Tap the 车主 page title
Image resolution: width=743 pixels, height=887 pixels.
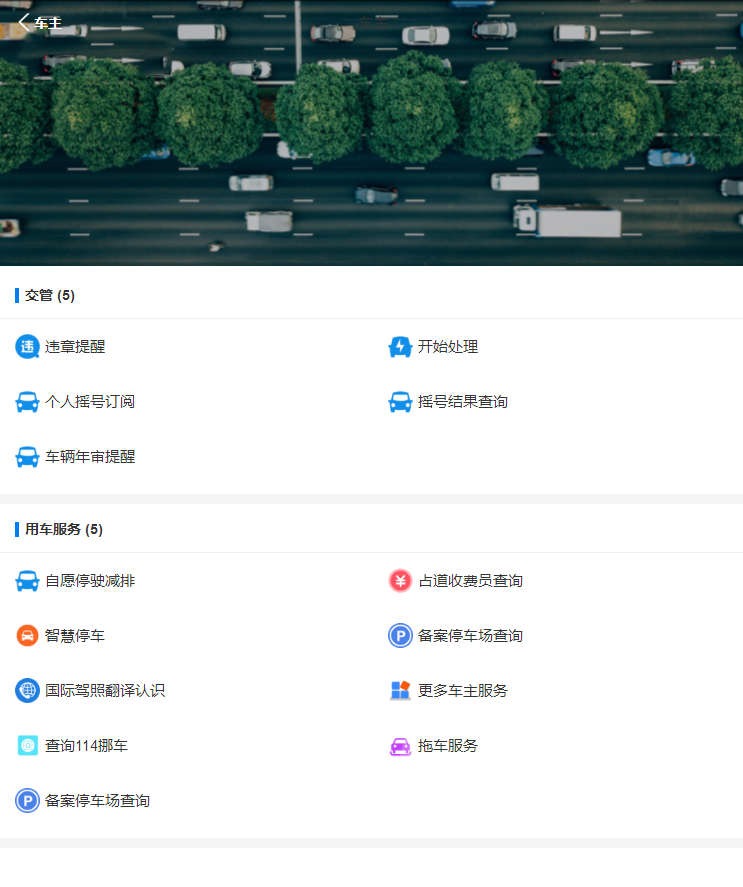48,23
